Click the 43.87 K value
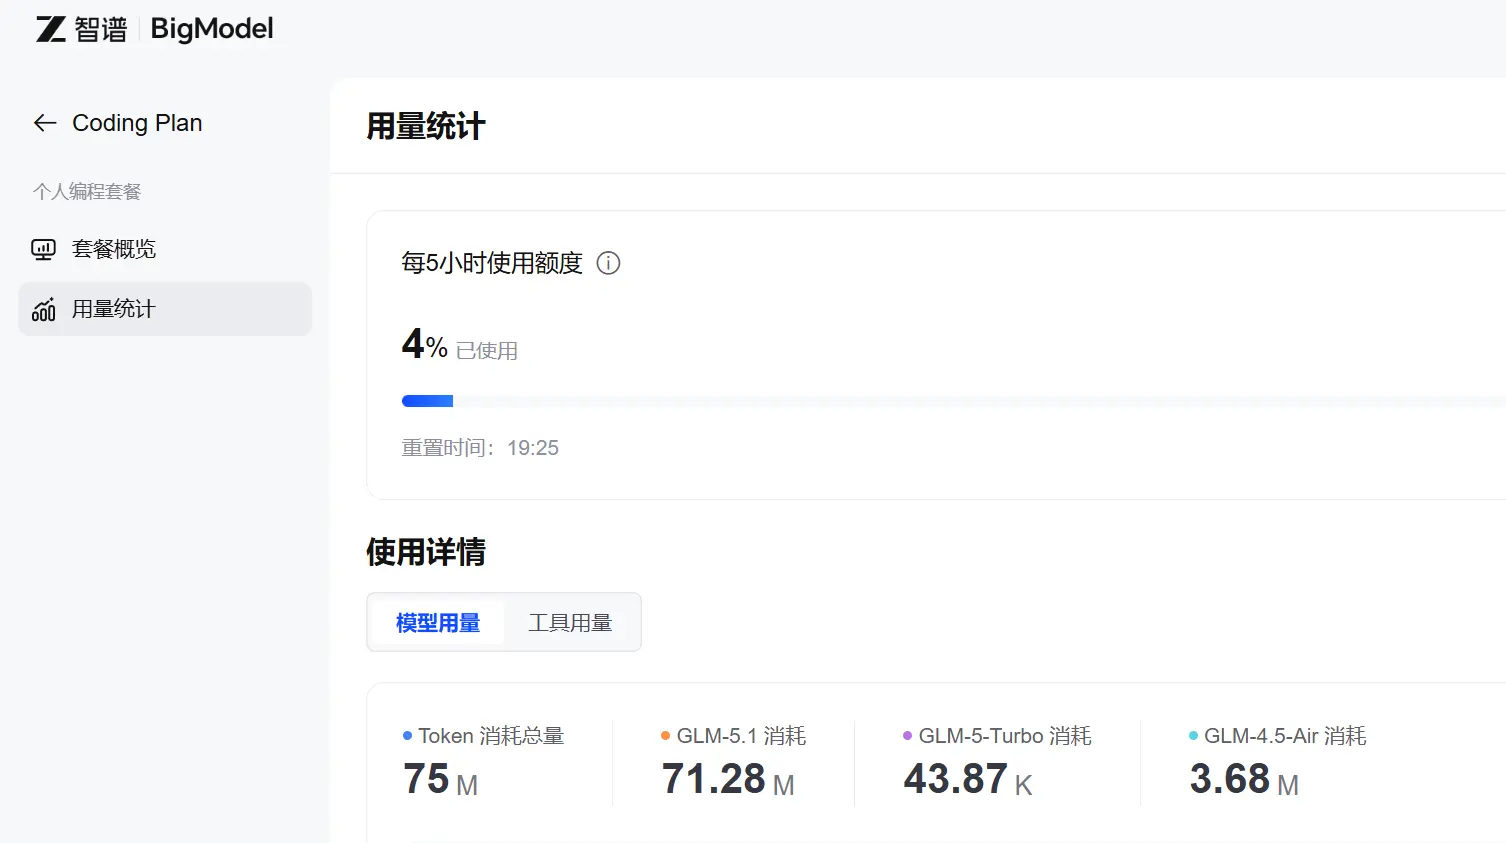 point(968,779)
